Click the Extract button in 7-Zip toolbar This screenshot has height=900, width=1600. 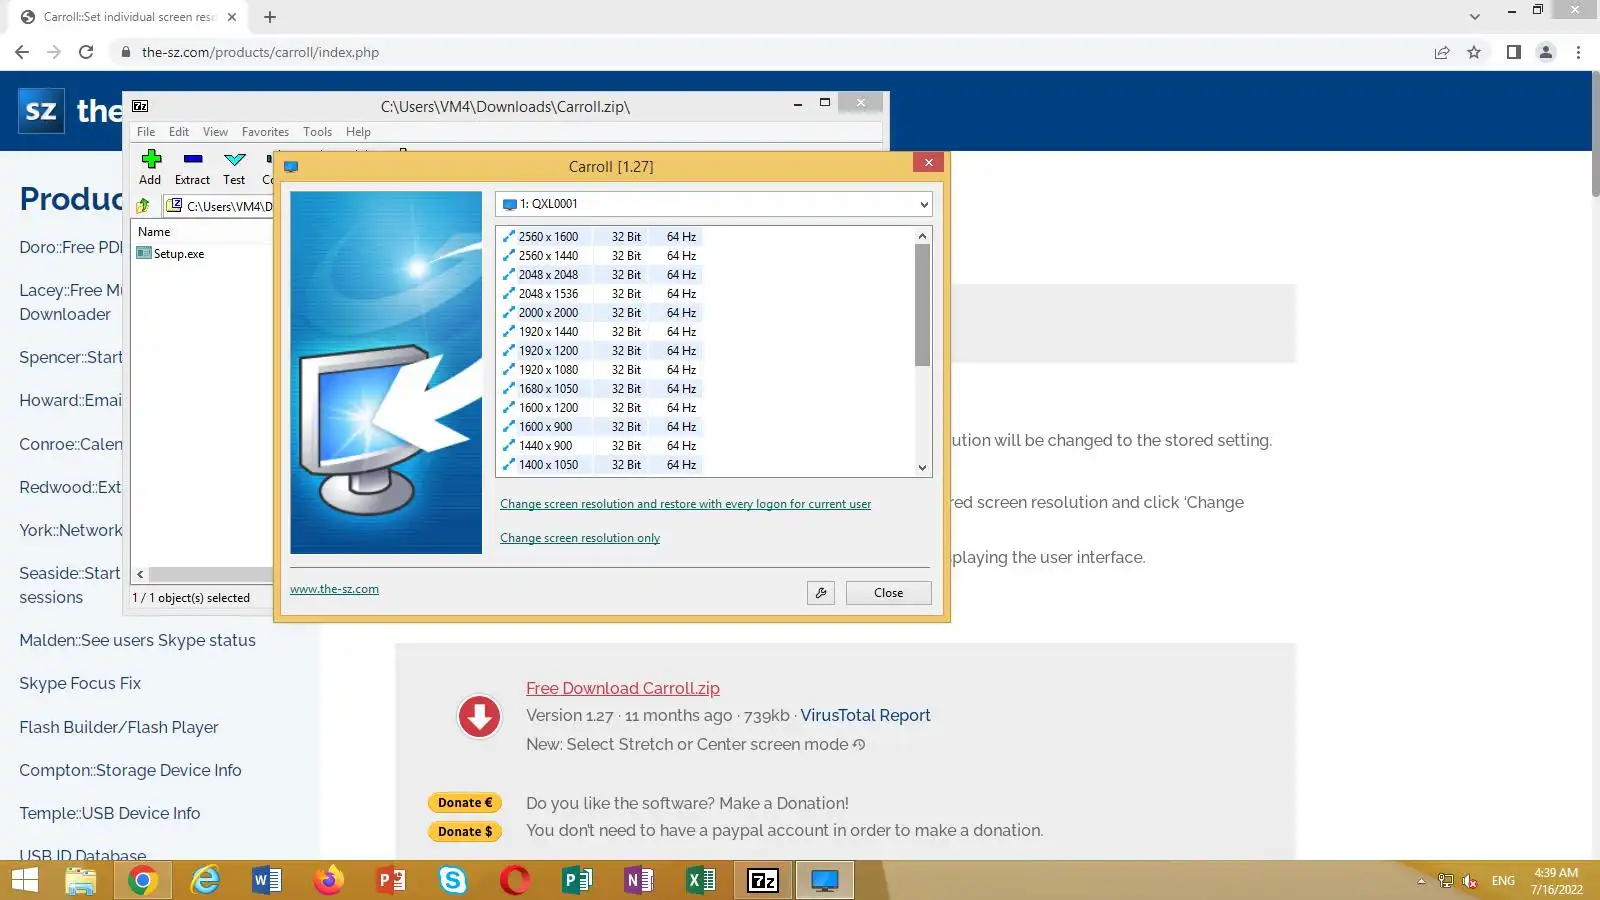pos(192,168)
